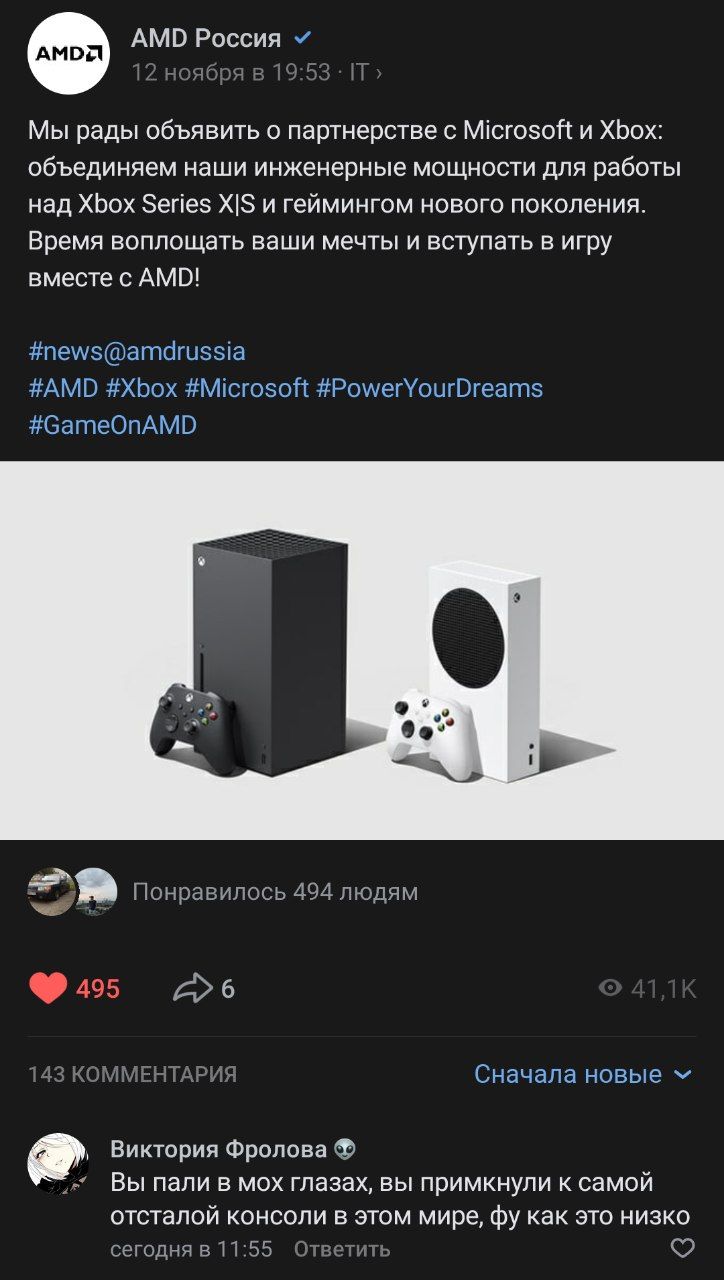724x1280 pixels.
Task: Open the Xbox consoles image
Action: [362, 650]
